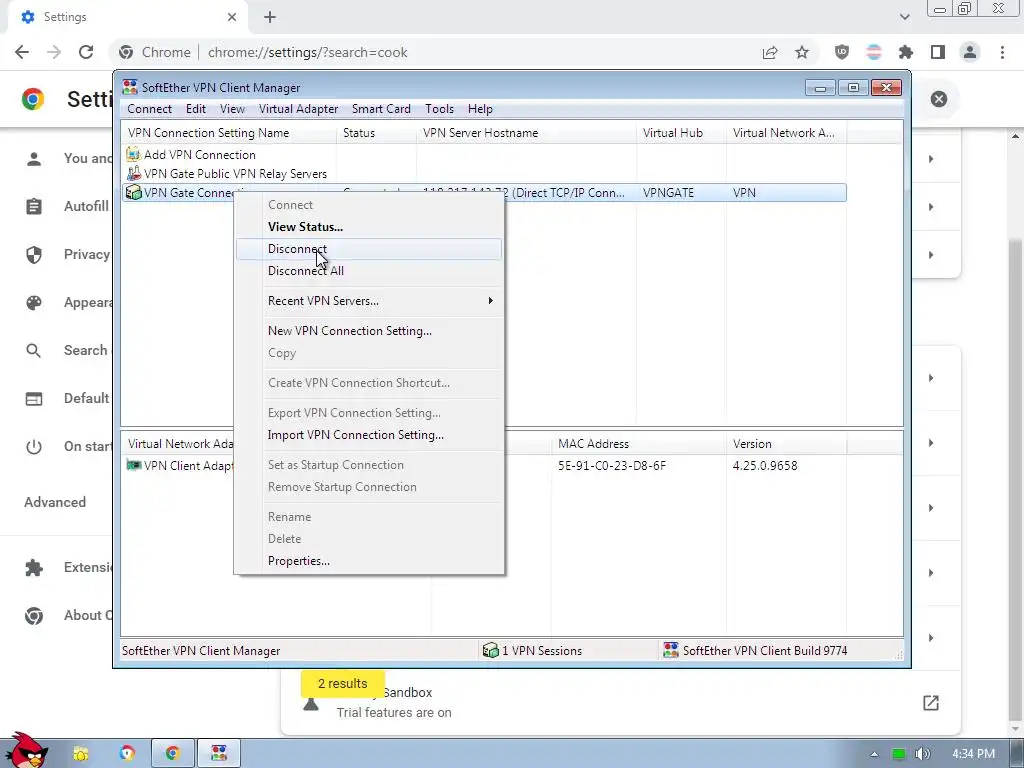Open SoftEther VPN taskbar icon
The width and height of the screenshot is (1024, 768).
[219, 753]
